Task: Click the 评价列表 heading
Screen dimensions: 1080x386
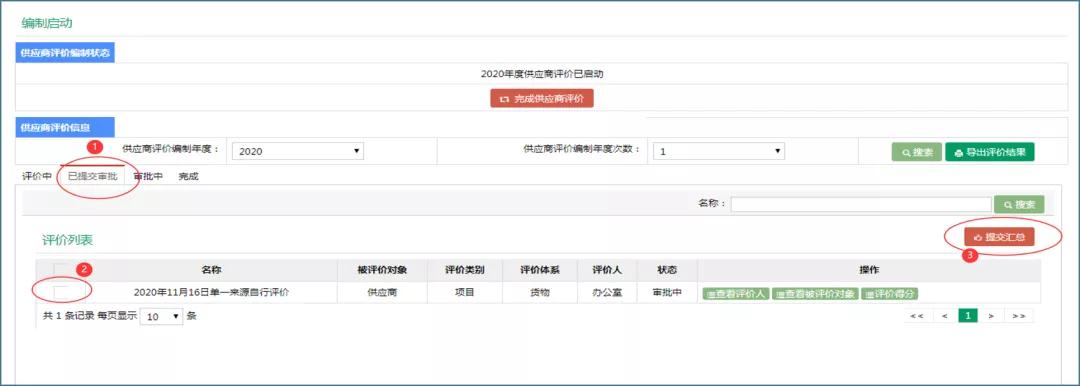Action: point(68,240)
